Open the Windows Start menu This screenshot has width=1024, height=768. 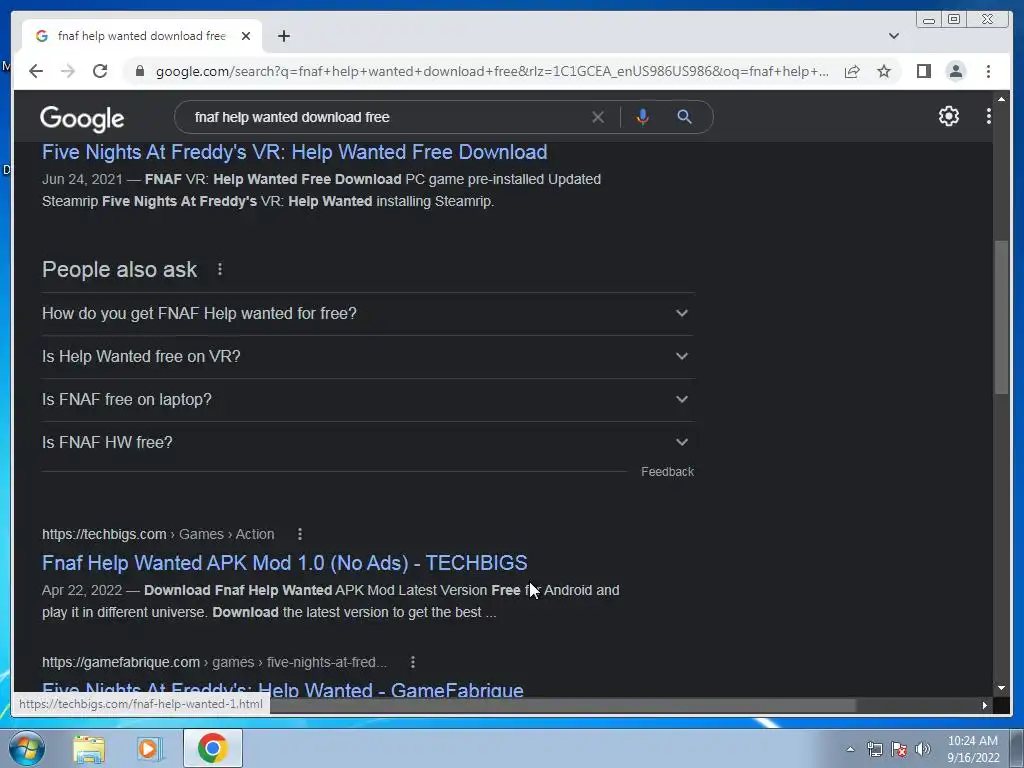tap(27, 748)
